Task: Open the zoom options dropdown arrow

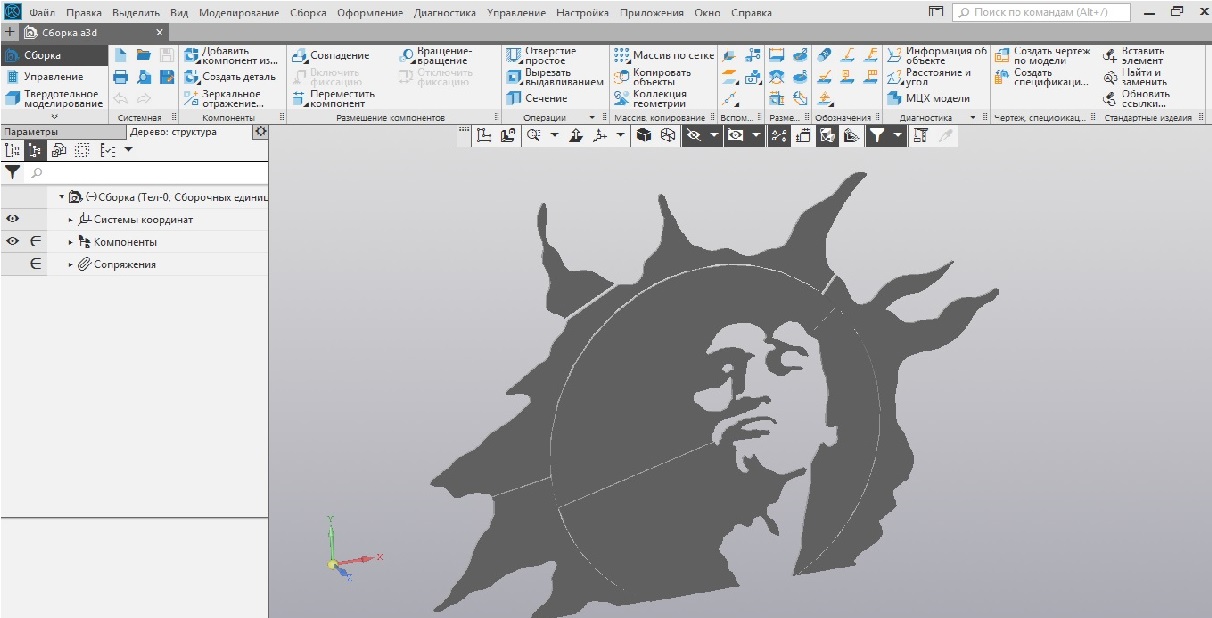Action: click(x=554, y=135)
